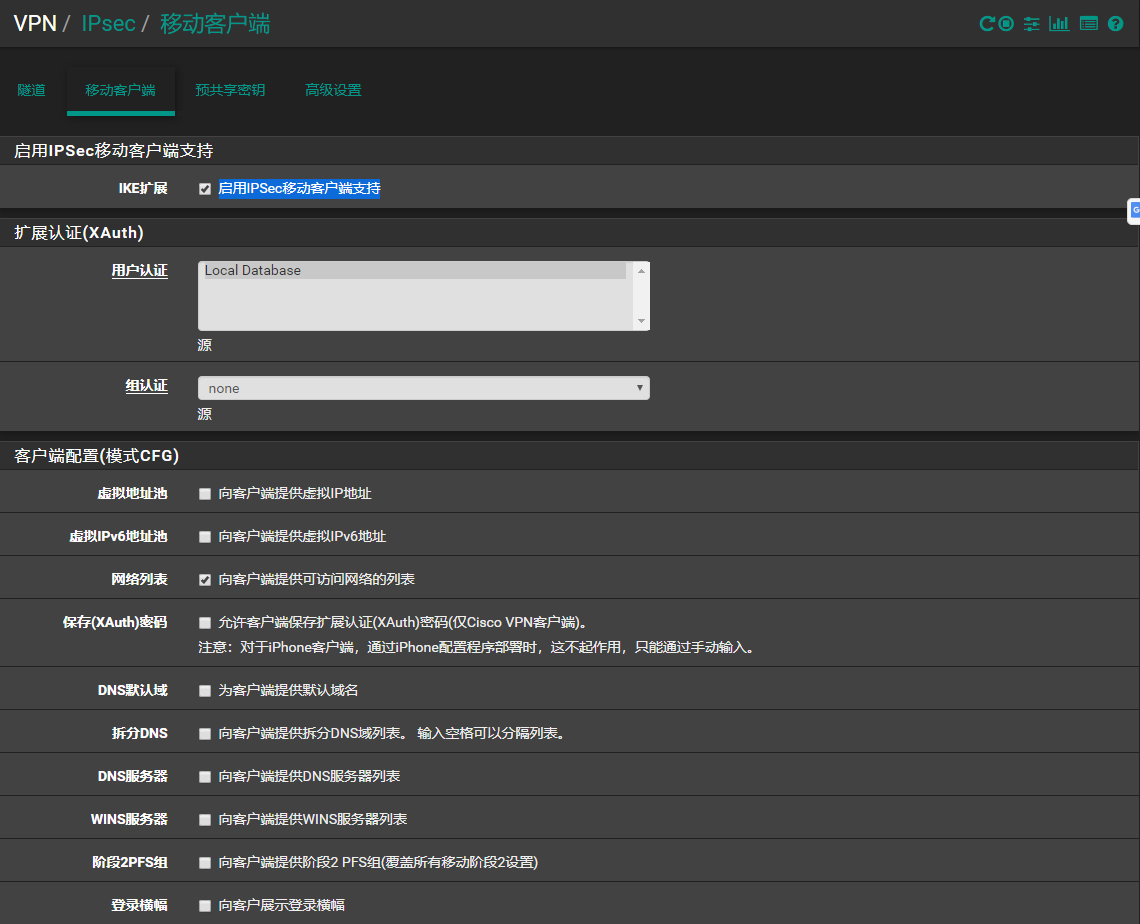1140x924 pixels.
Task: Click the IPsec breadcrumb link
Action: coord(108,24)
